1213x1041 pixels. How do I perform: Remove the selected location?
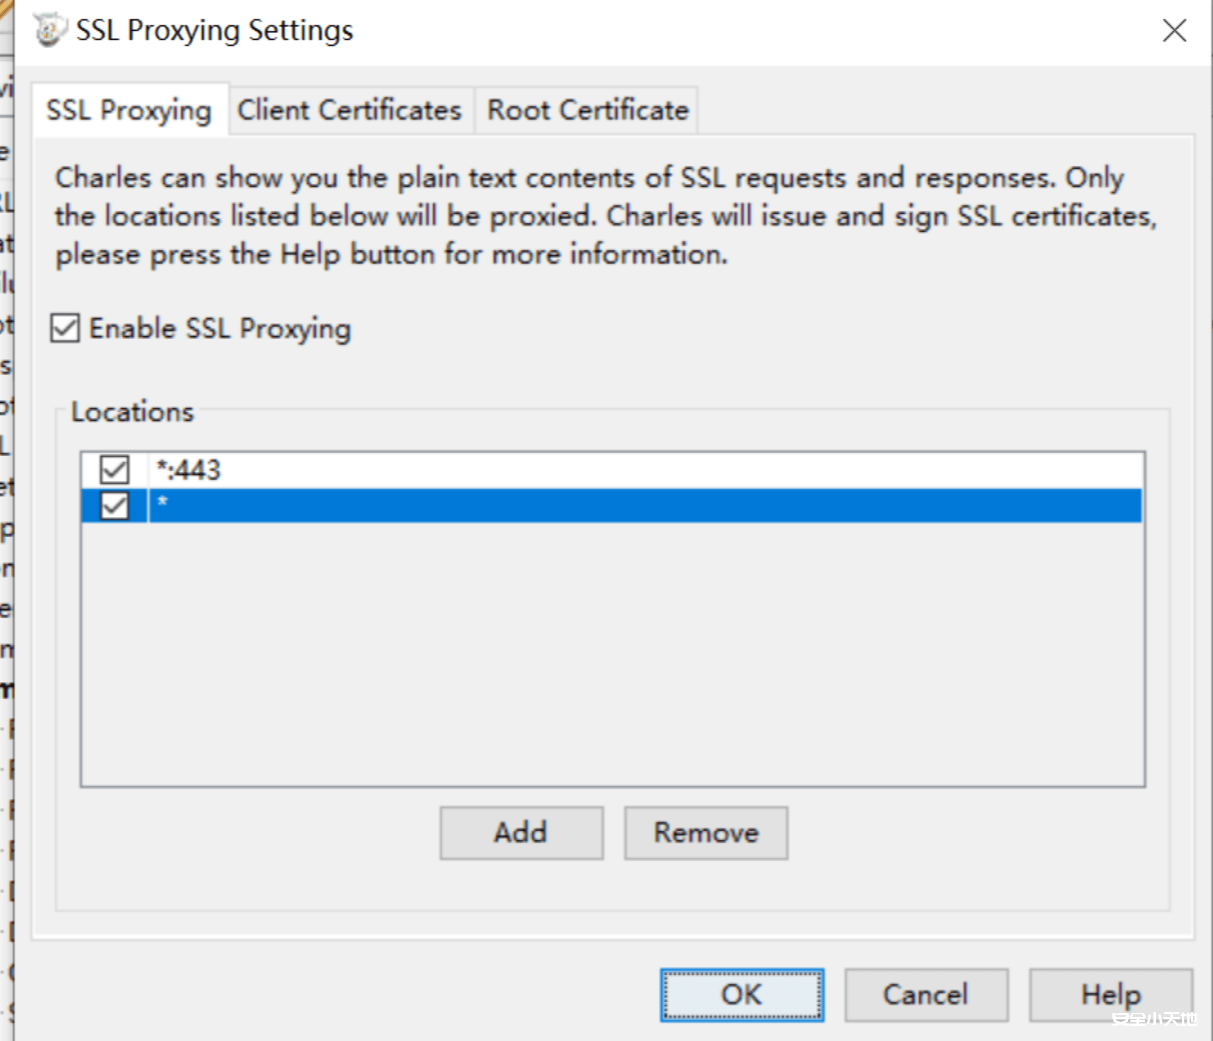coord(706,833)
